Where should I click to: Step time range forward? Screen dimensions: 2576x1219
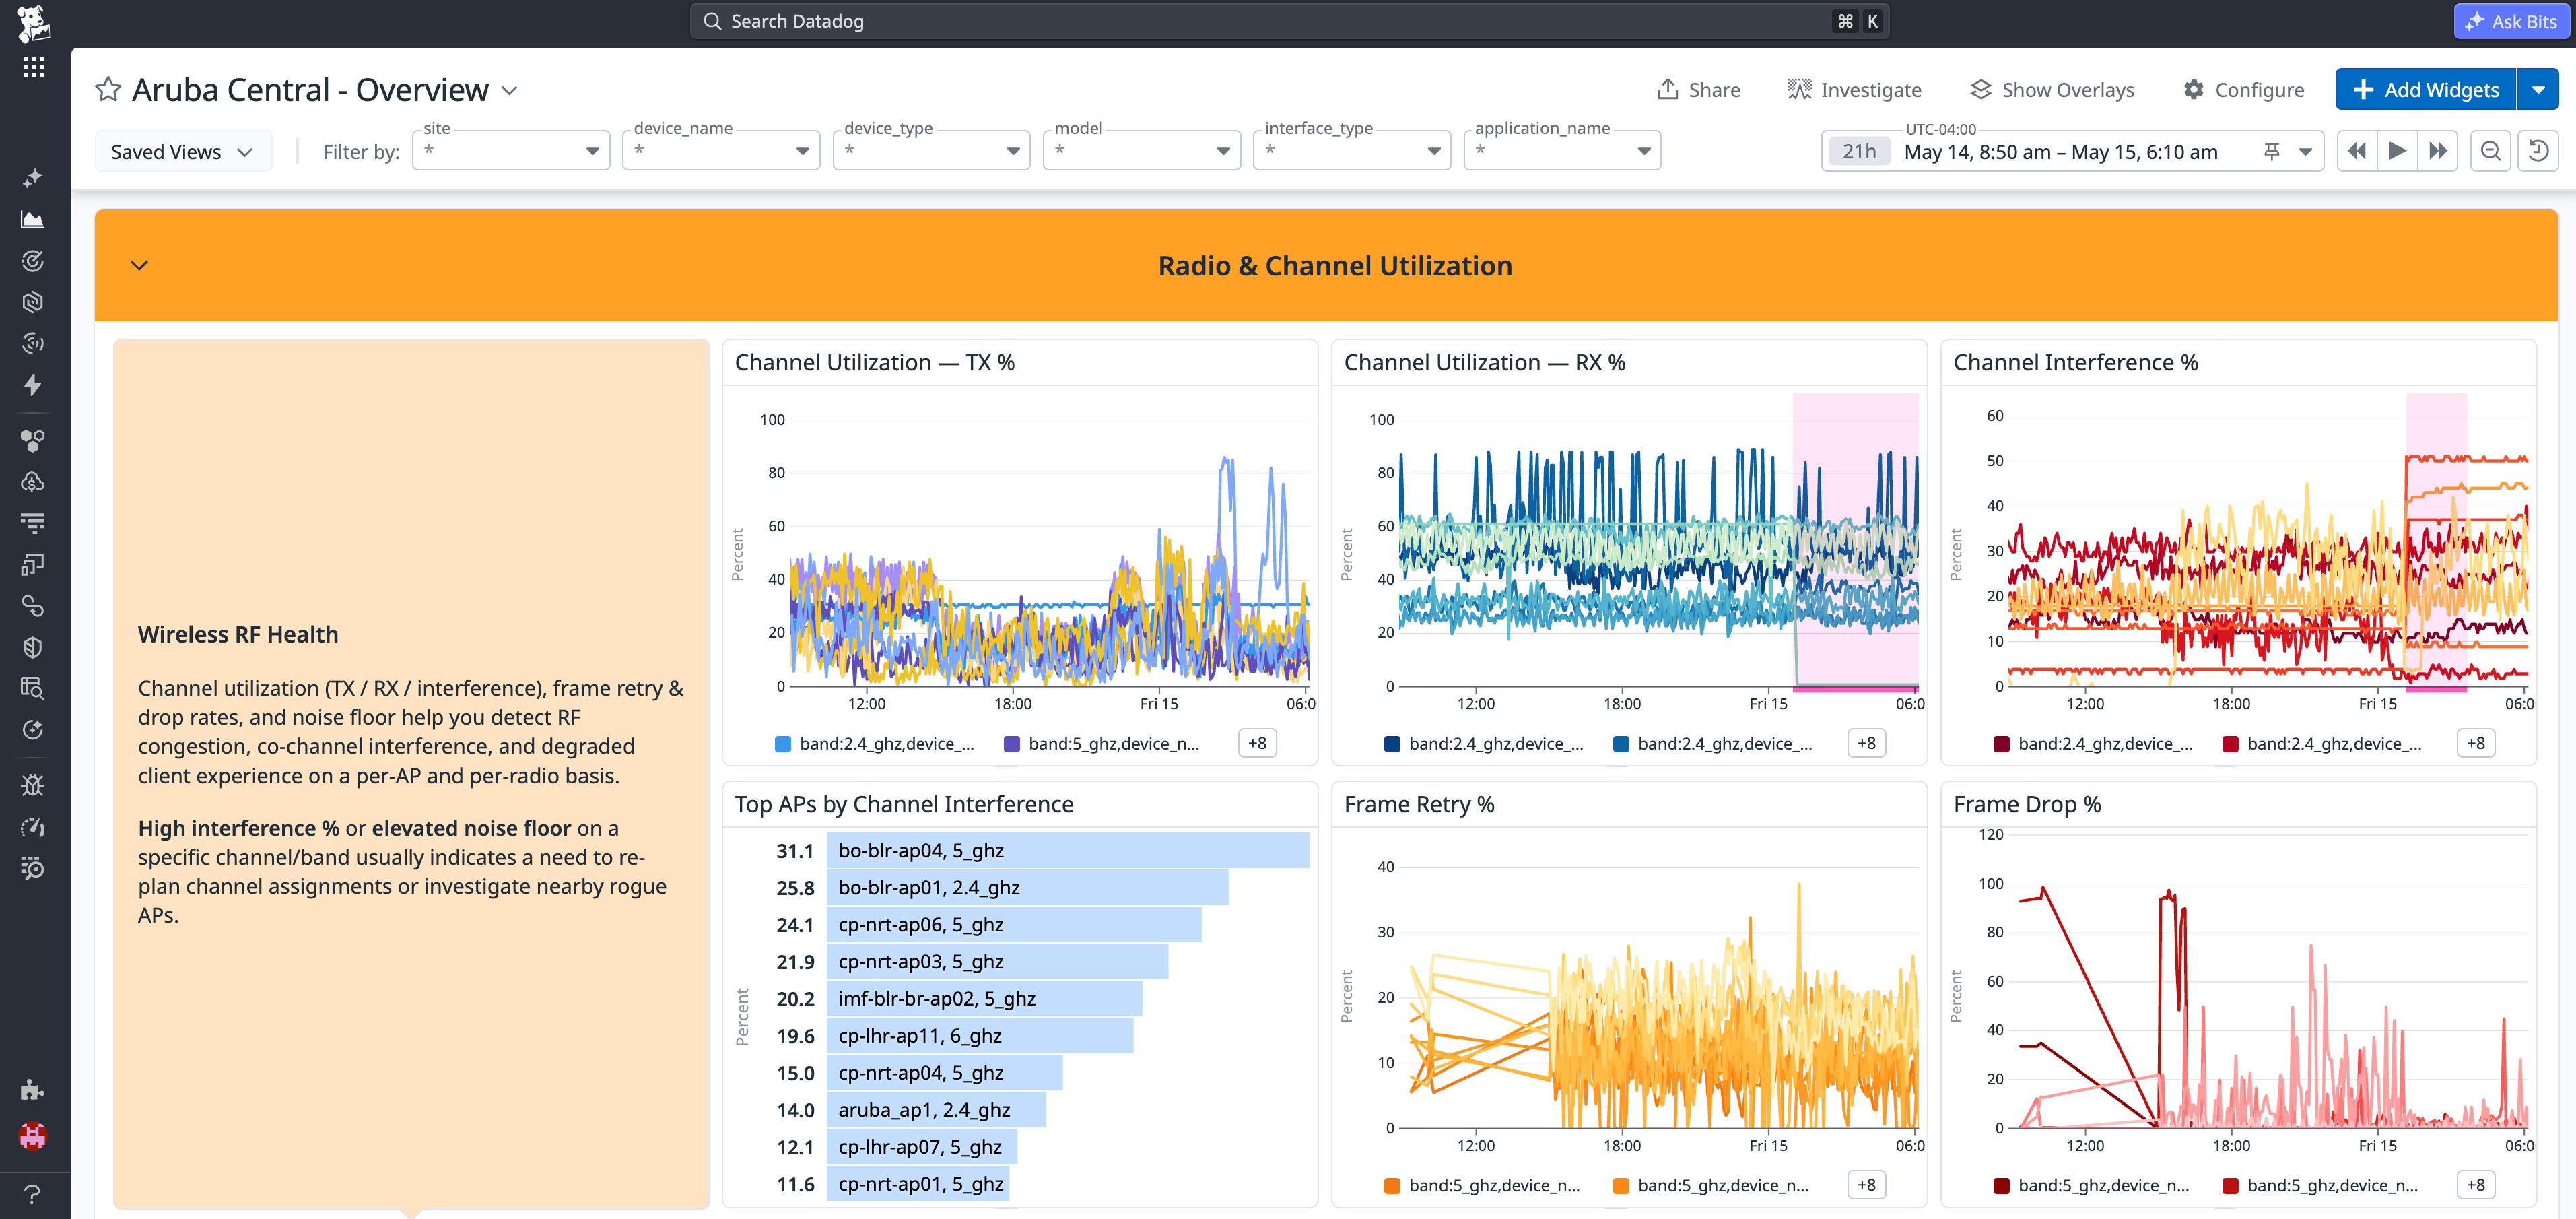(x=2438, y=151)
